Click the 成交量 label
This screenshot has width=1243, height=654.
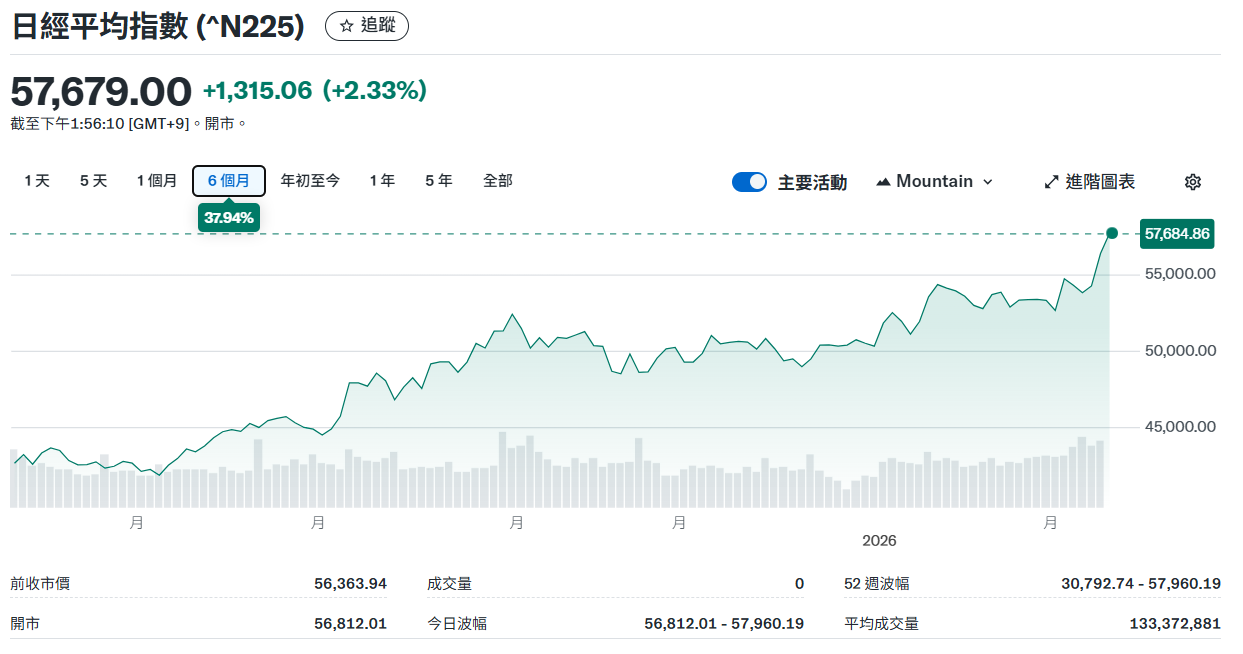449,584
